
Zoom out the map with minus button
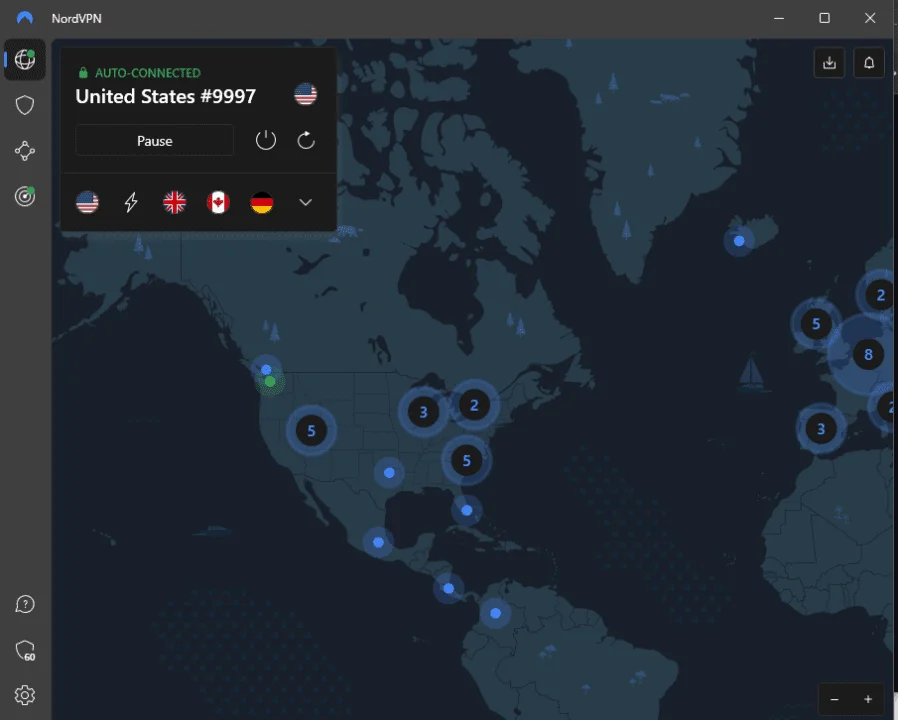[834, 699]
